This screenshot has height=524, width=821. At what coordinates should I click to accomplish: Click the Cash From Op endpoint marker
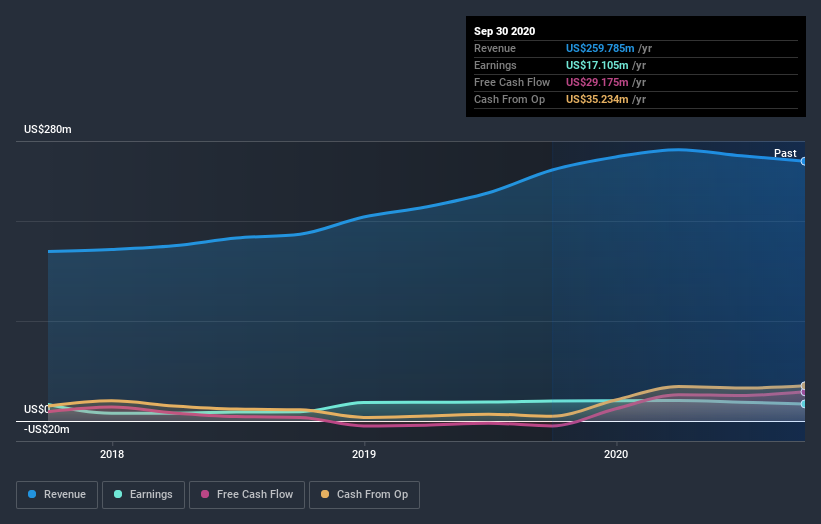pos(804,386)
